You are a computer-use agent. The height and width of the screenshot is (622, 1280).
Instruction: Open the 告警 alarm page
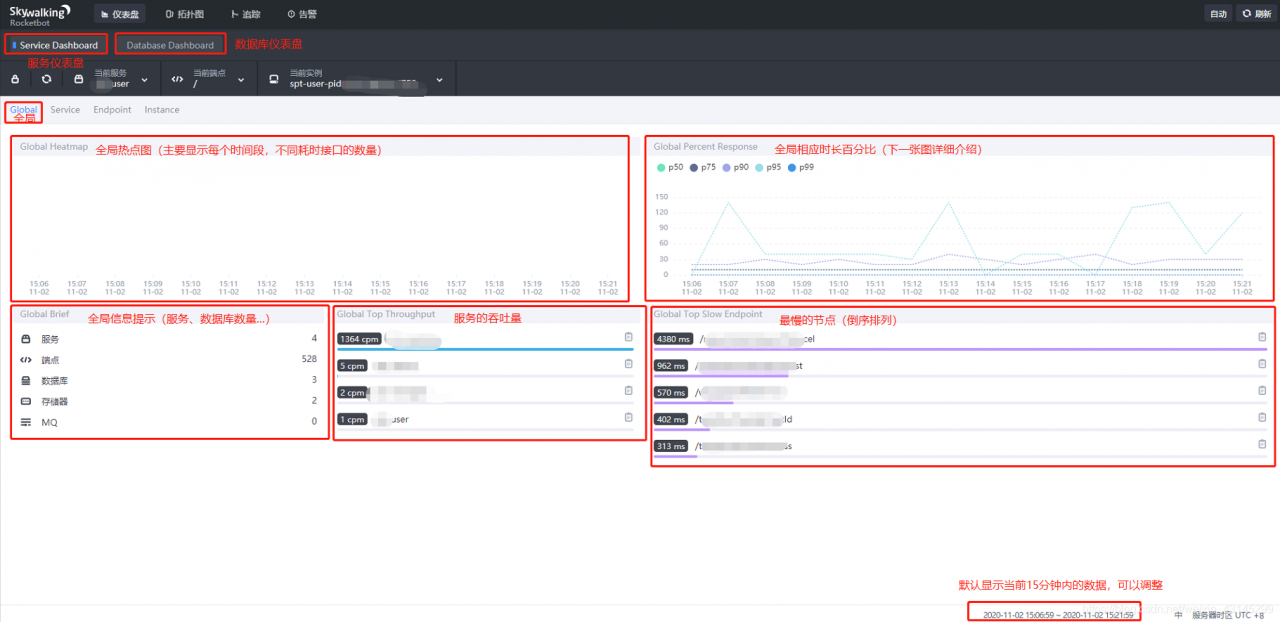(301, 14)
